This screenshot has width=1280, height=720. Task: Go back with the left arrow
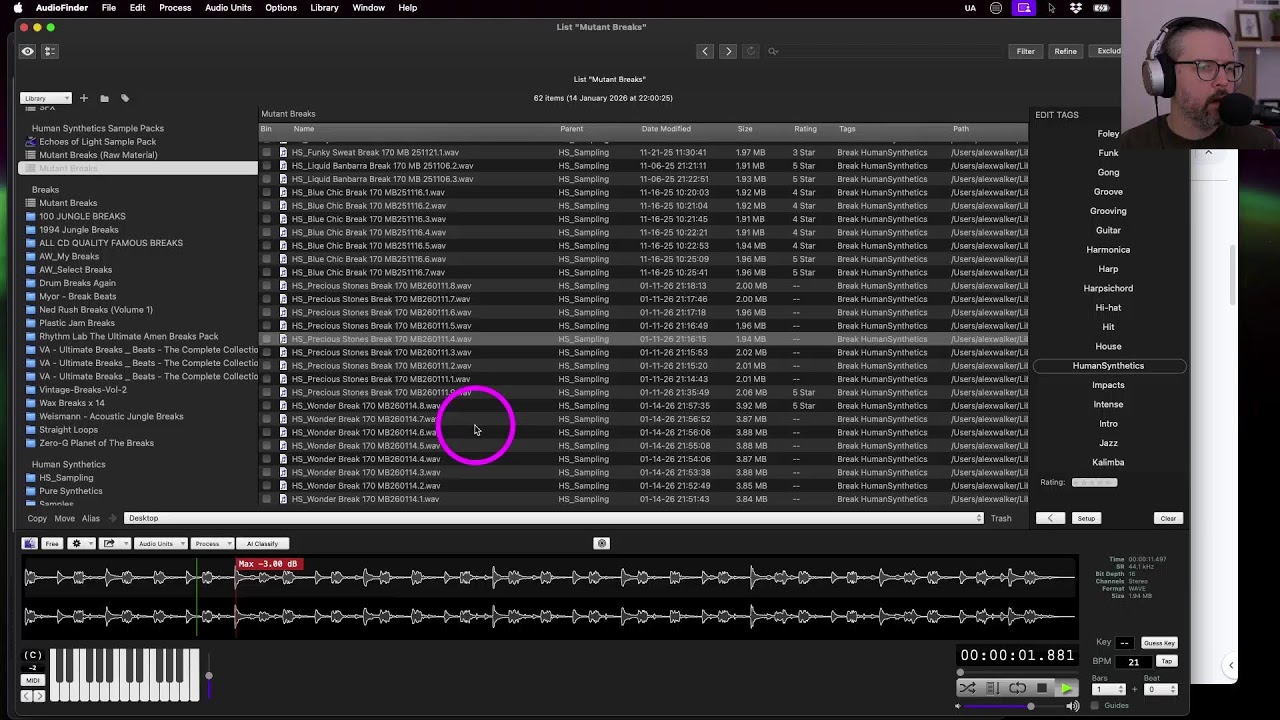pos(705,51)
